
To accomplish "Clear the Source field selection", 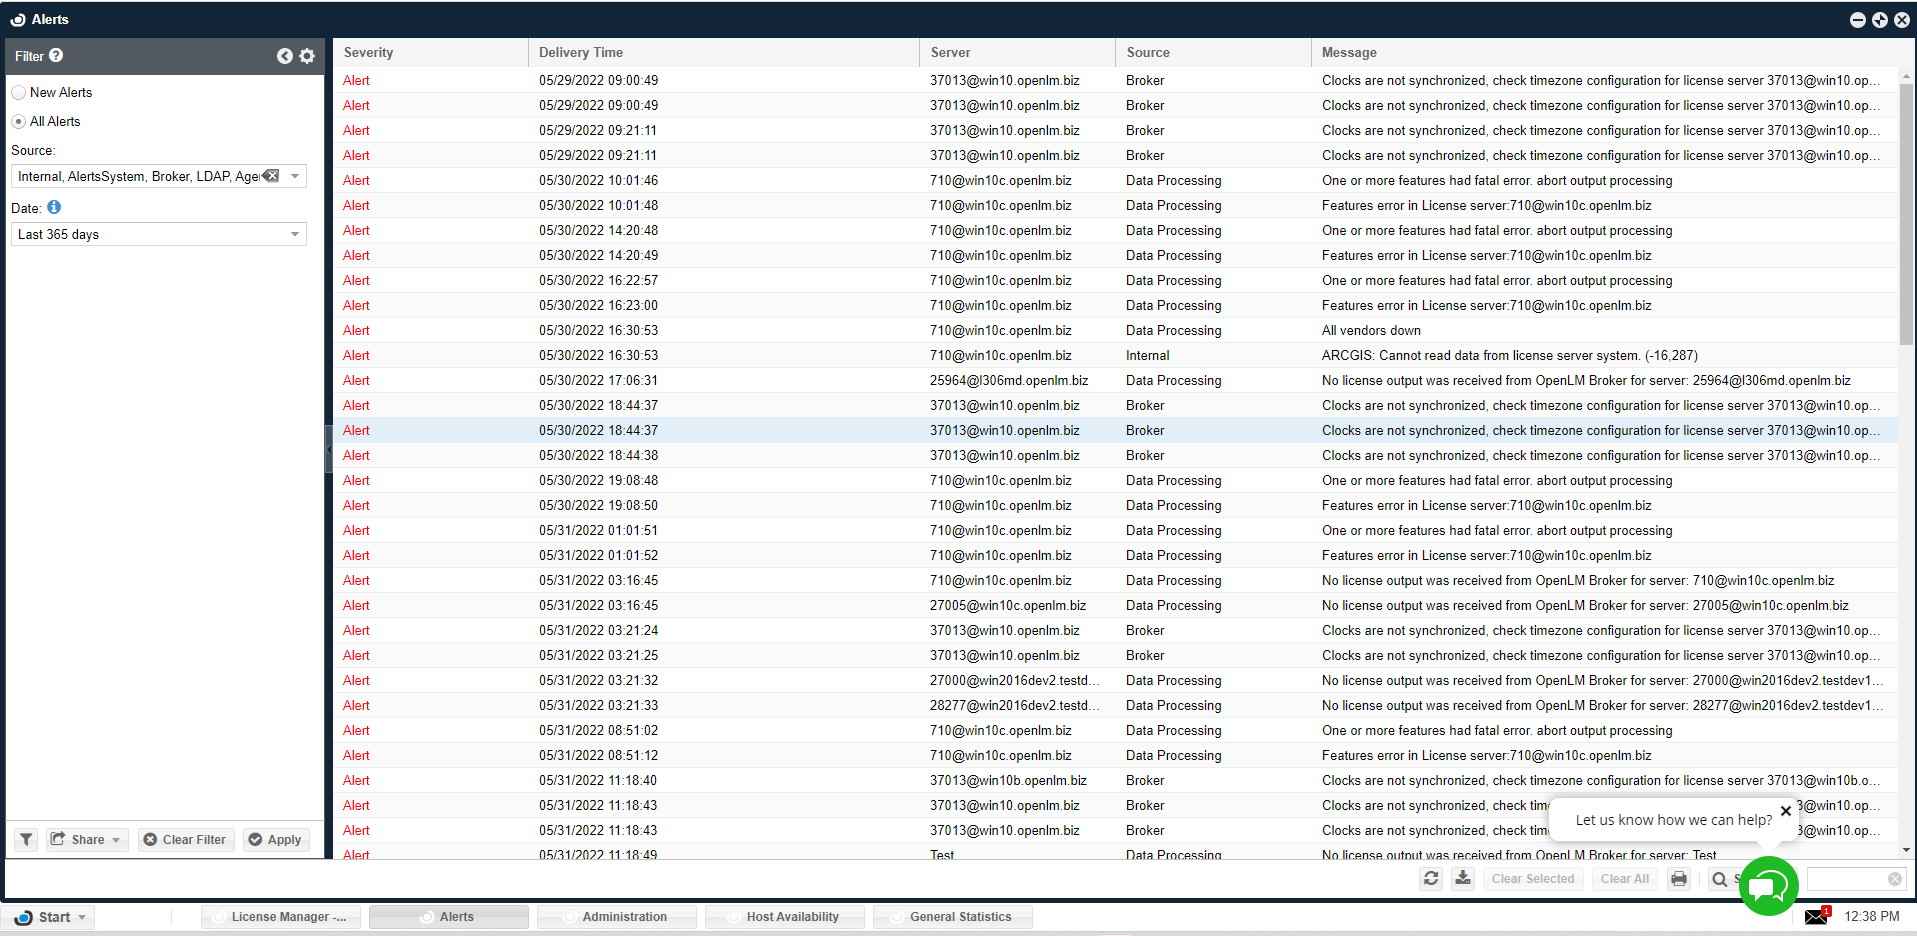I will pyautogui.click(x=271, y=176).
